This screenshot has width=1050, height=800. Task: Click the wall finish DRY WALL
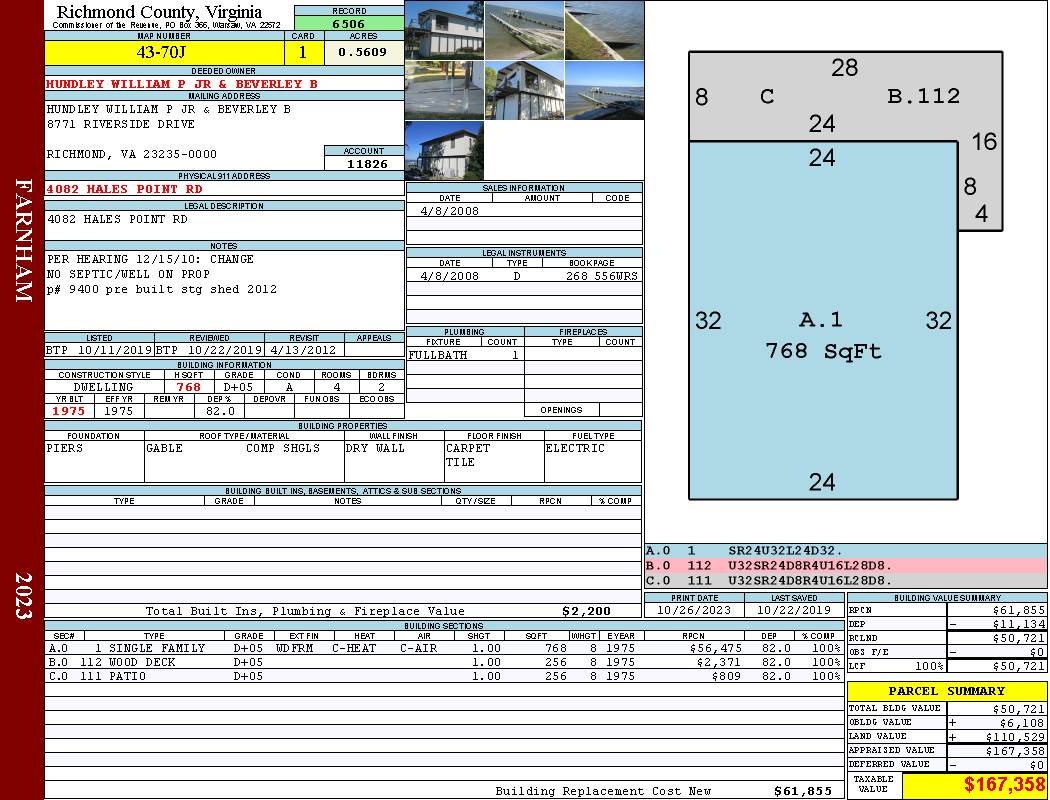[375, 448]
